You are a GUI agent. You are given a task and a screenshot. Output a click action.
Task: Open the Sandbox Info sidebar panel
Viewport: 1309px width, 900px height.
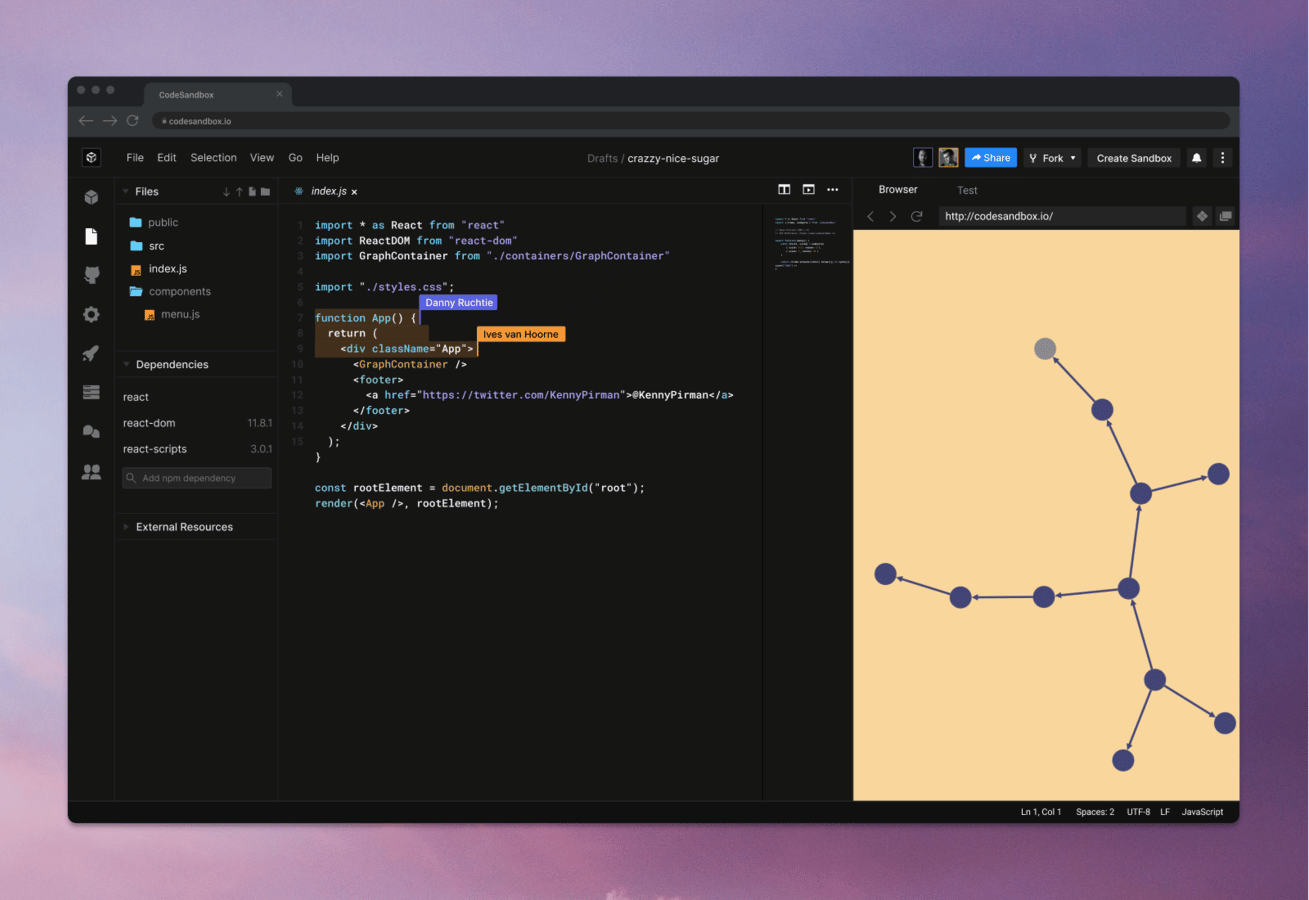coord(91,198)
